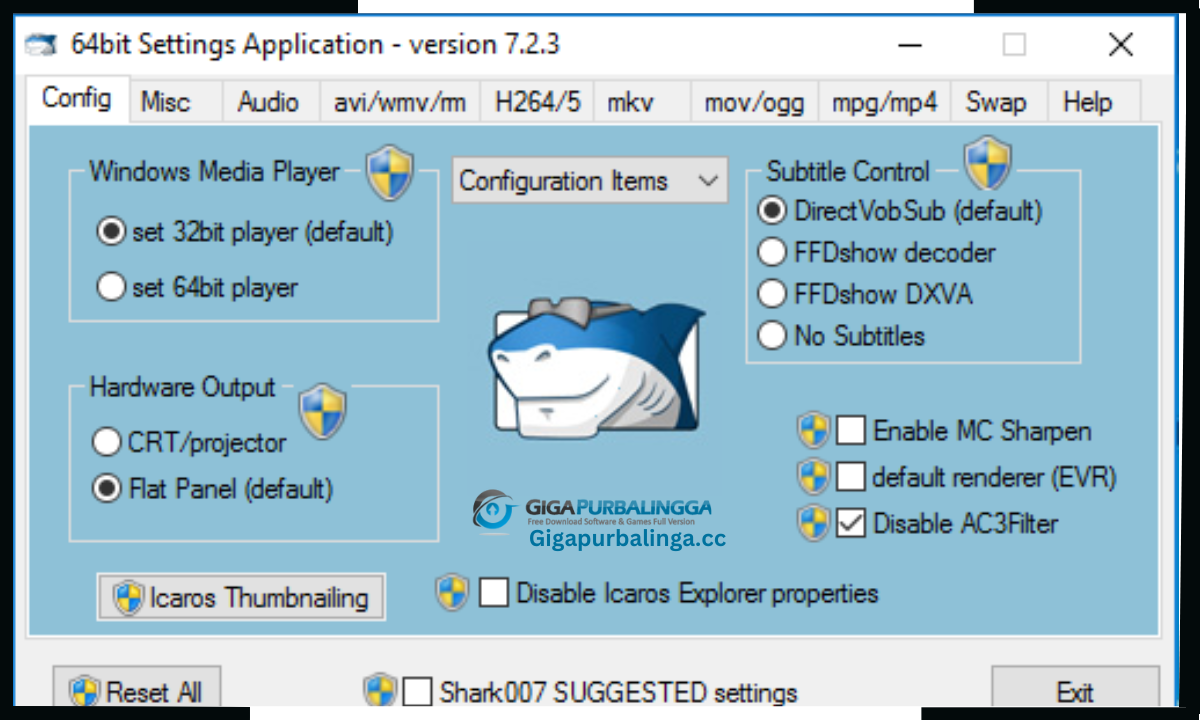Enable MC Sharpen checkbox
The height and width of the screenshot is (720, 1200).
tap(851, 431)
